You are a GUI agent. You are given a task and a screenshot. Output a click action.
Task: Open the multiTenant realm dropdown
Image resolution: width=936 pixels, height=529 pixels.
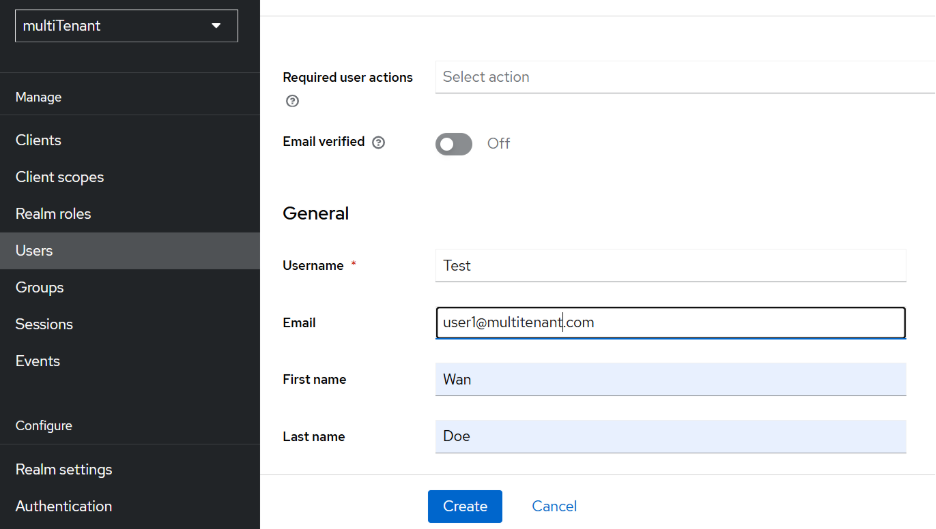[x=126, y=26]
